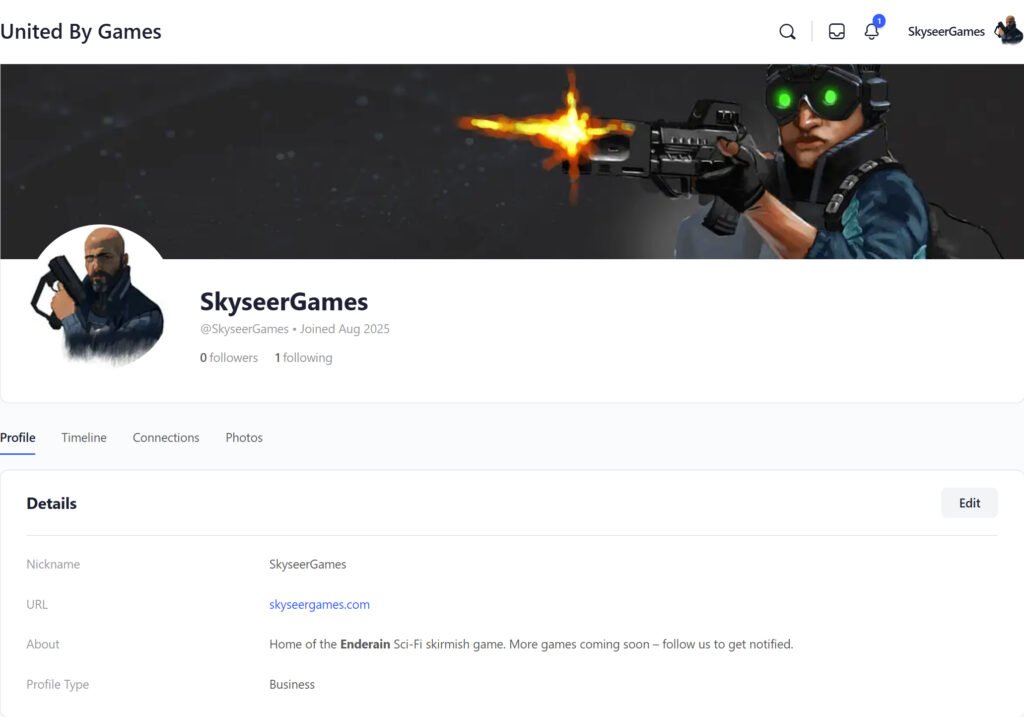Select the Profile tab
Image resolution: width=1024 pixels, height=717 pixels.
click(x=18, y=438)
